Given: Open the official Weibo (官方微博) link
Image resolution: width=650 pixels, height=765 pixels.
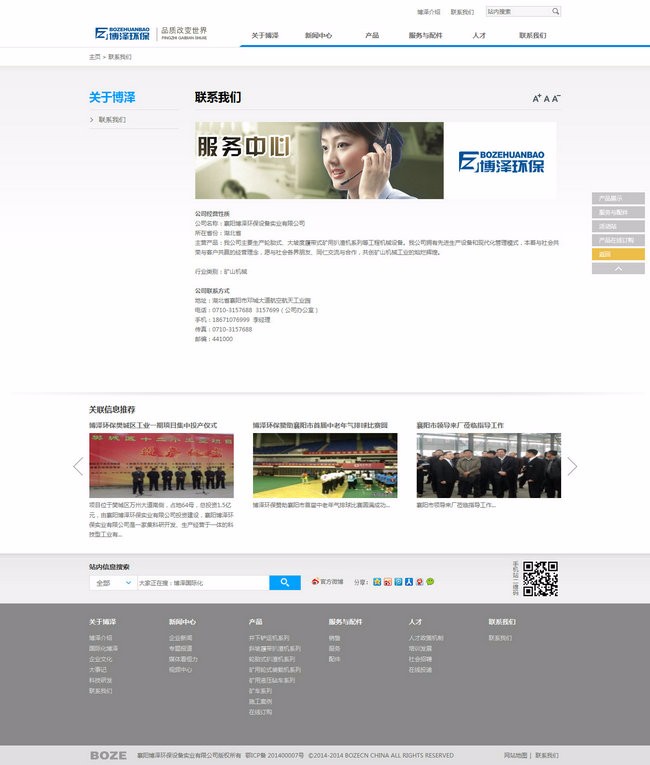Looking at the screenshot, I should 327,582.
